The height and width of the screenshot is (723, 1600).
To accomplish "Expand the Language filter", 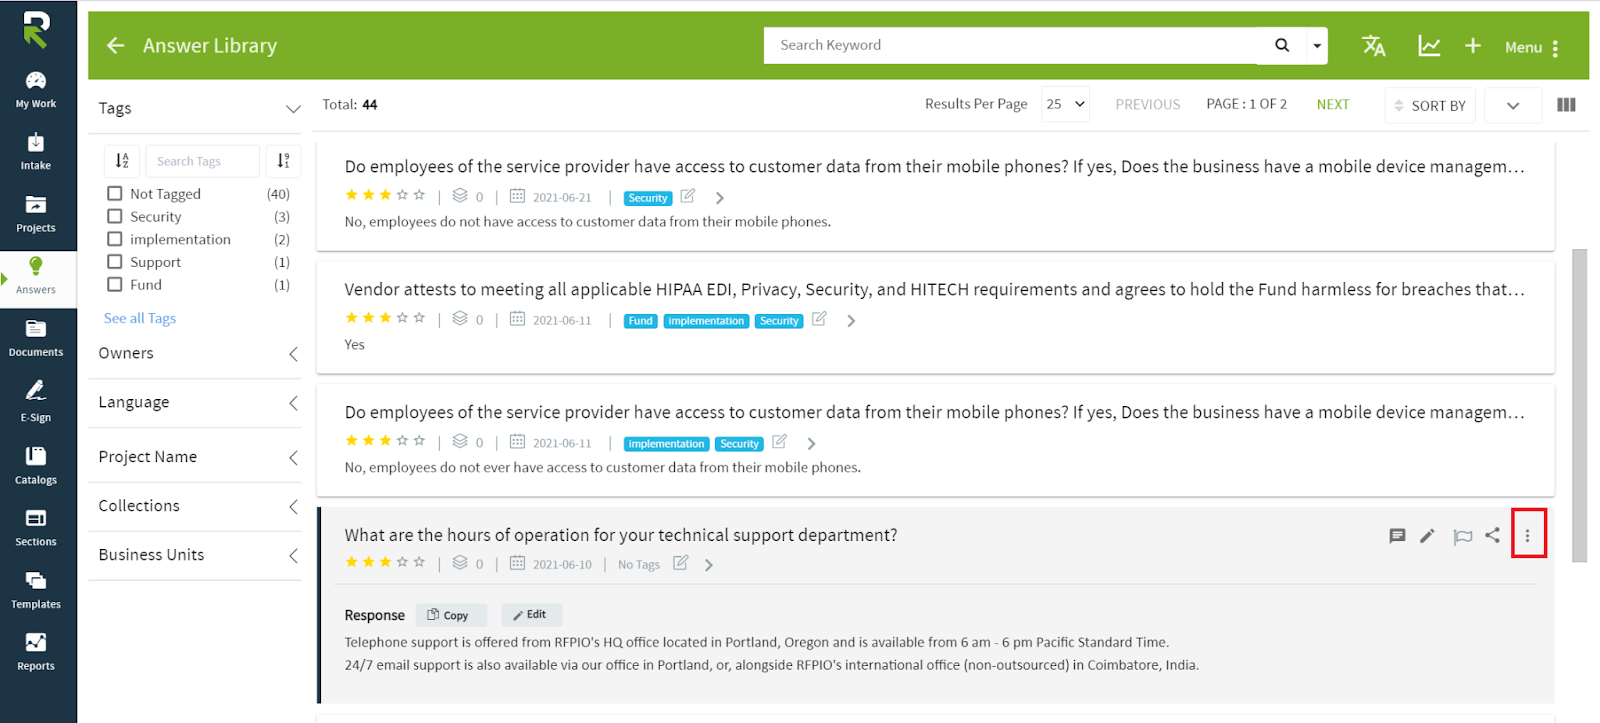I will click(293, 403).
